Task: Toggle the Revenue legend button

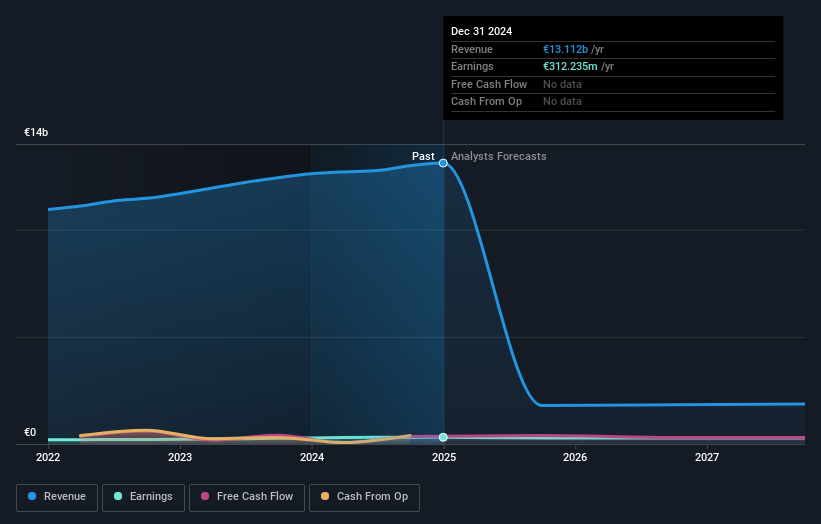Action: click(57, 497)
